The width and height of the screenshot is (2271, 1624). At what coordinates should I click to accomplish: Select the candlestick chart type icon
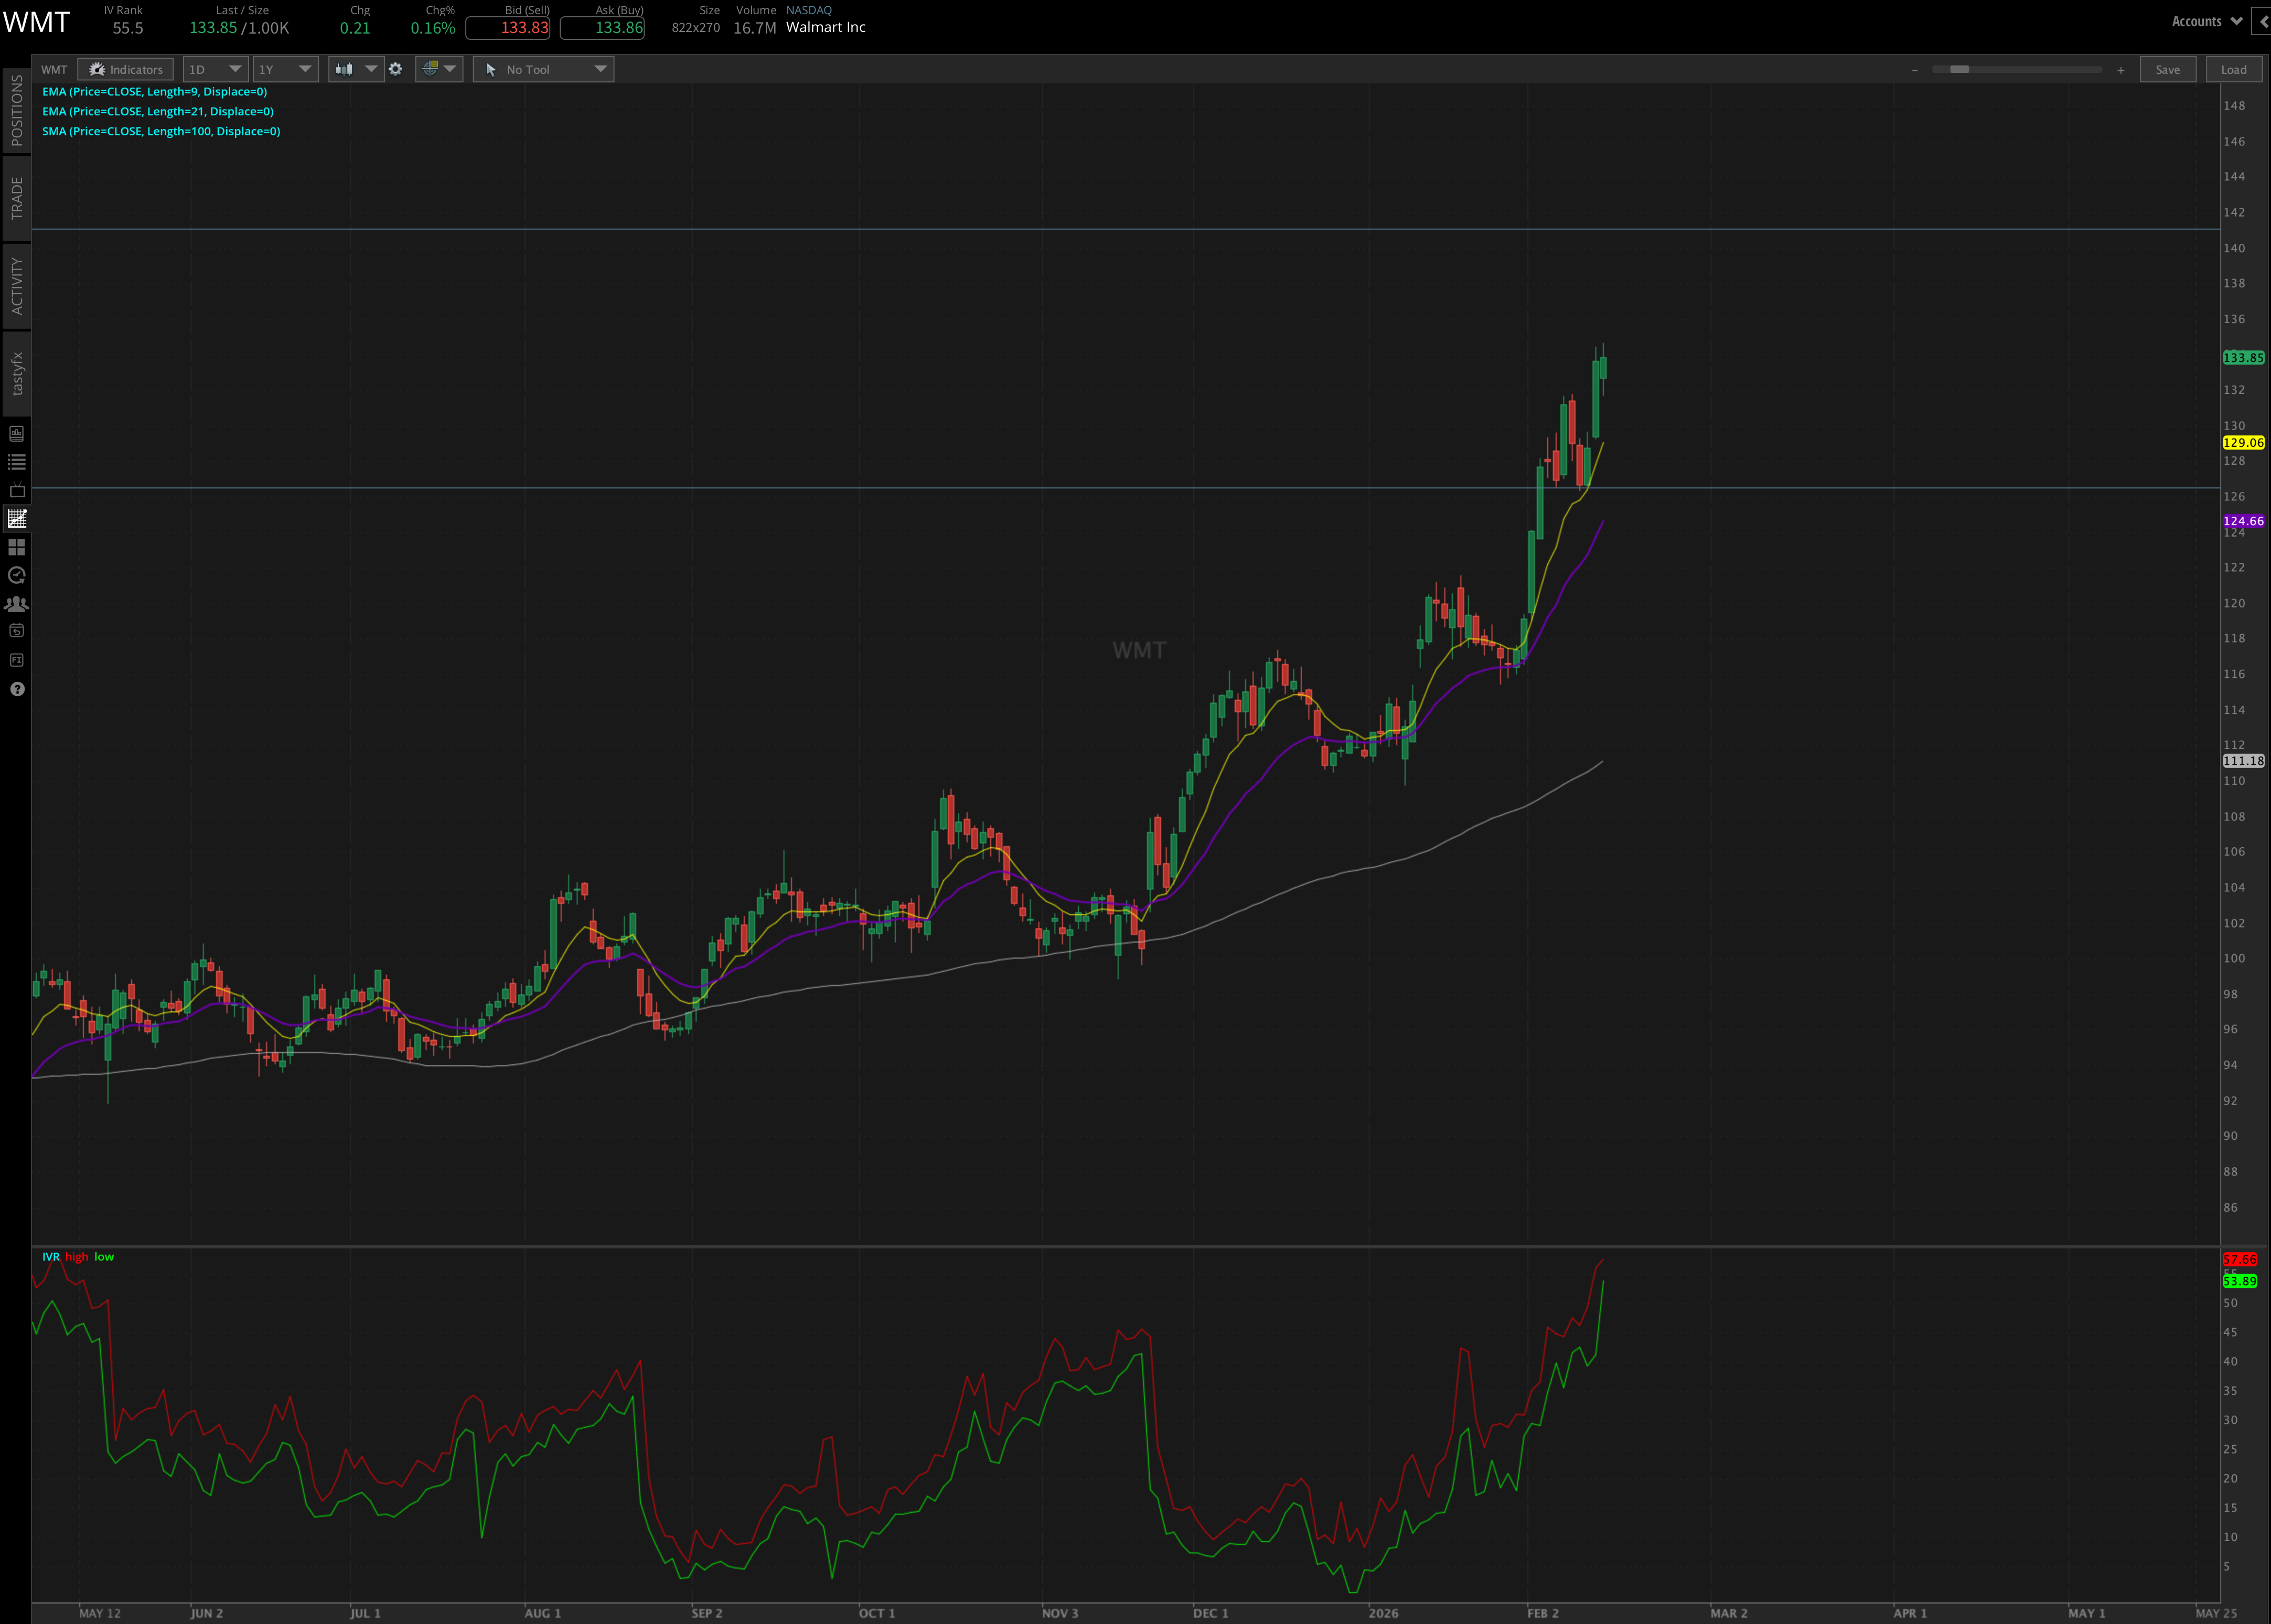(x=344, y=69)
